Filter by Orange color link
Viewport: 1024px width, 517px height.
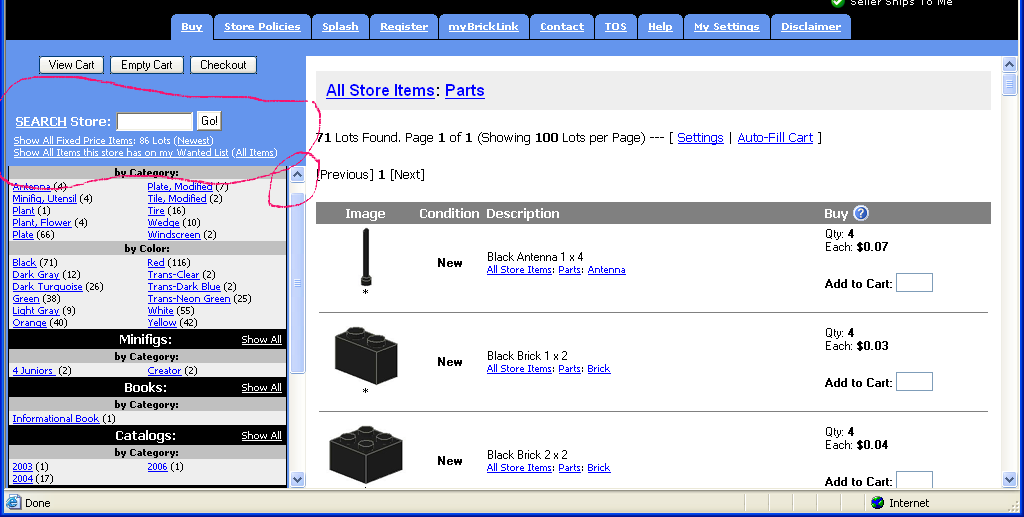click(29, 322)
